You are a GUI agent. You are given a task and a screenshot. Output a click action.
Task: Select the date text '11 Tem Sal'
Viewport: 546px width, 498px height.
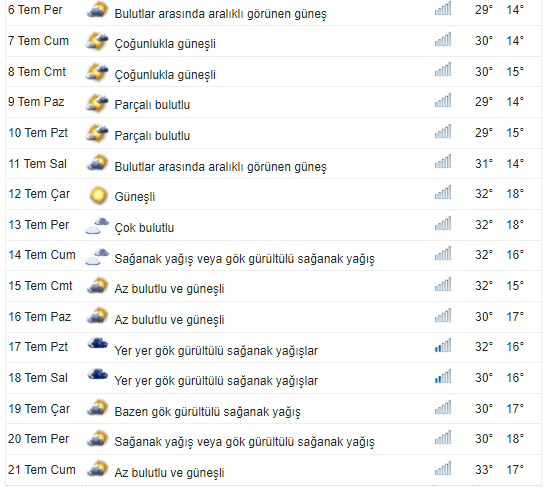pos(37,164)
